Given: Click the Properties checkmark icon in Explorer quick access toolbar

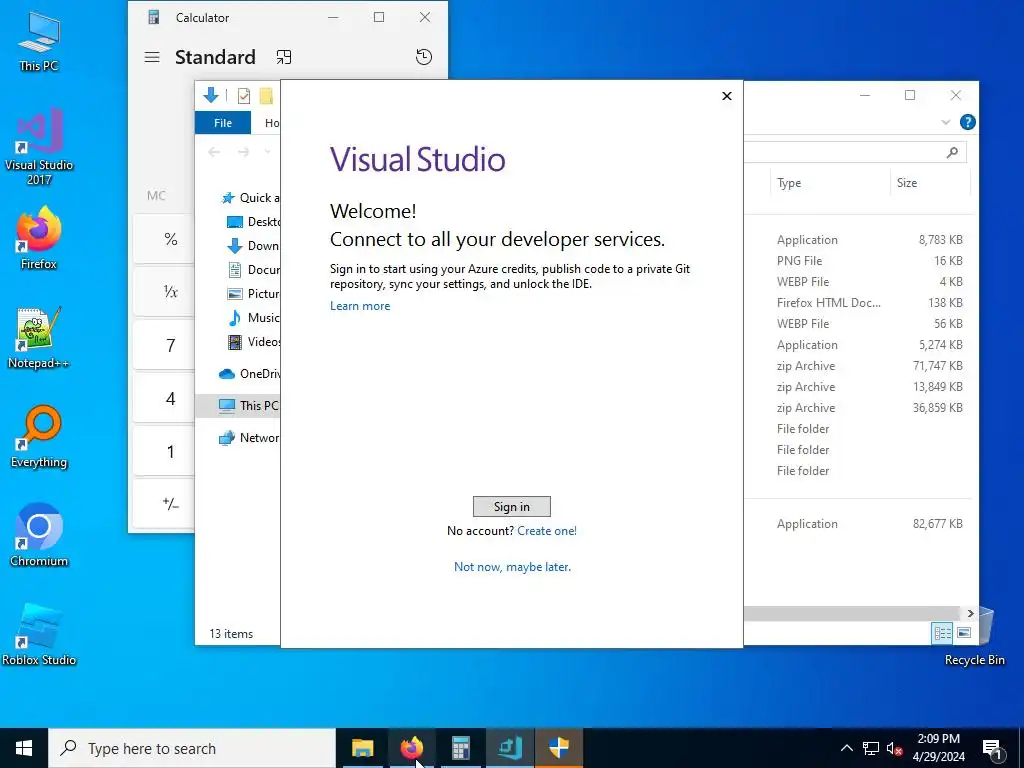Looking at the screenshot, I should 244,96.
